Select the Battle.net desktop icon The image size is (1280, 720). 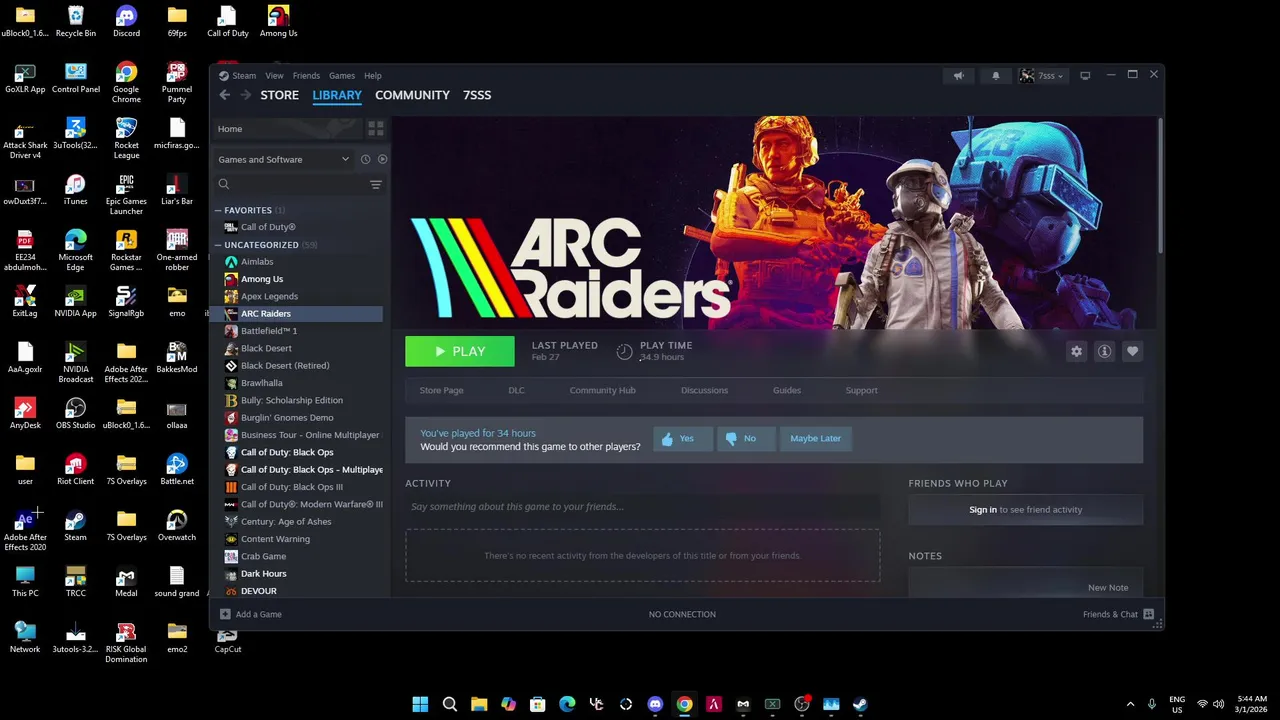[x=177, y=469]
